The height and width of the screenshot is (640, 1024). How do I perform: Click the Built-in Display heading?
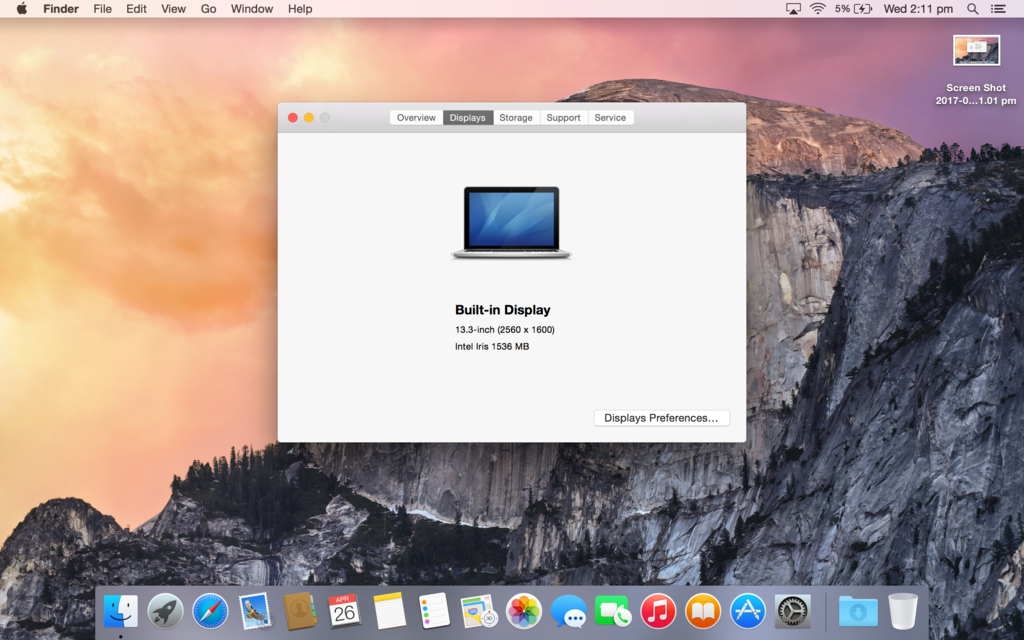pyautogui.click(x=503, y=310)
